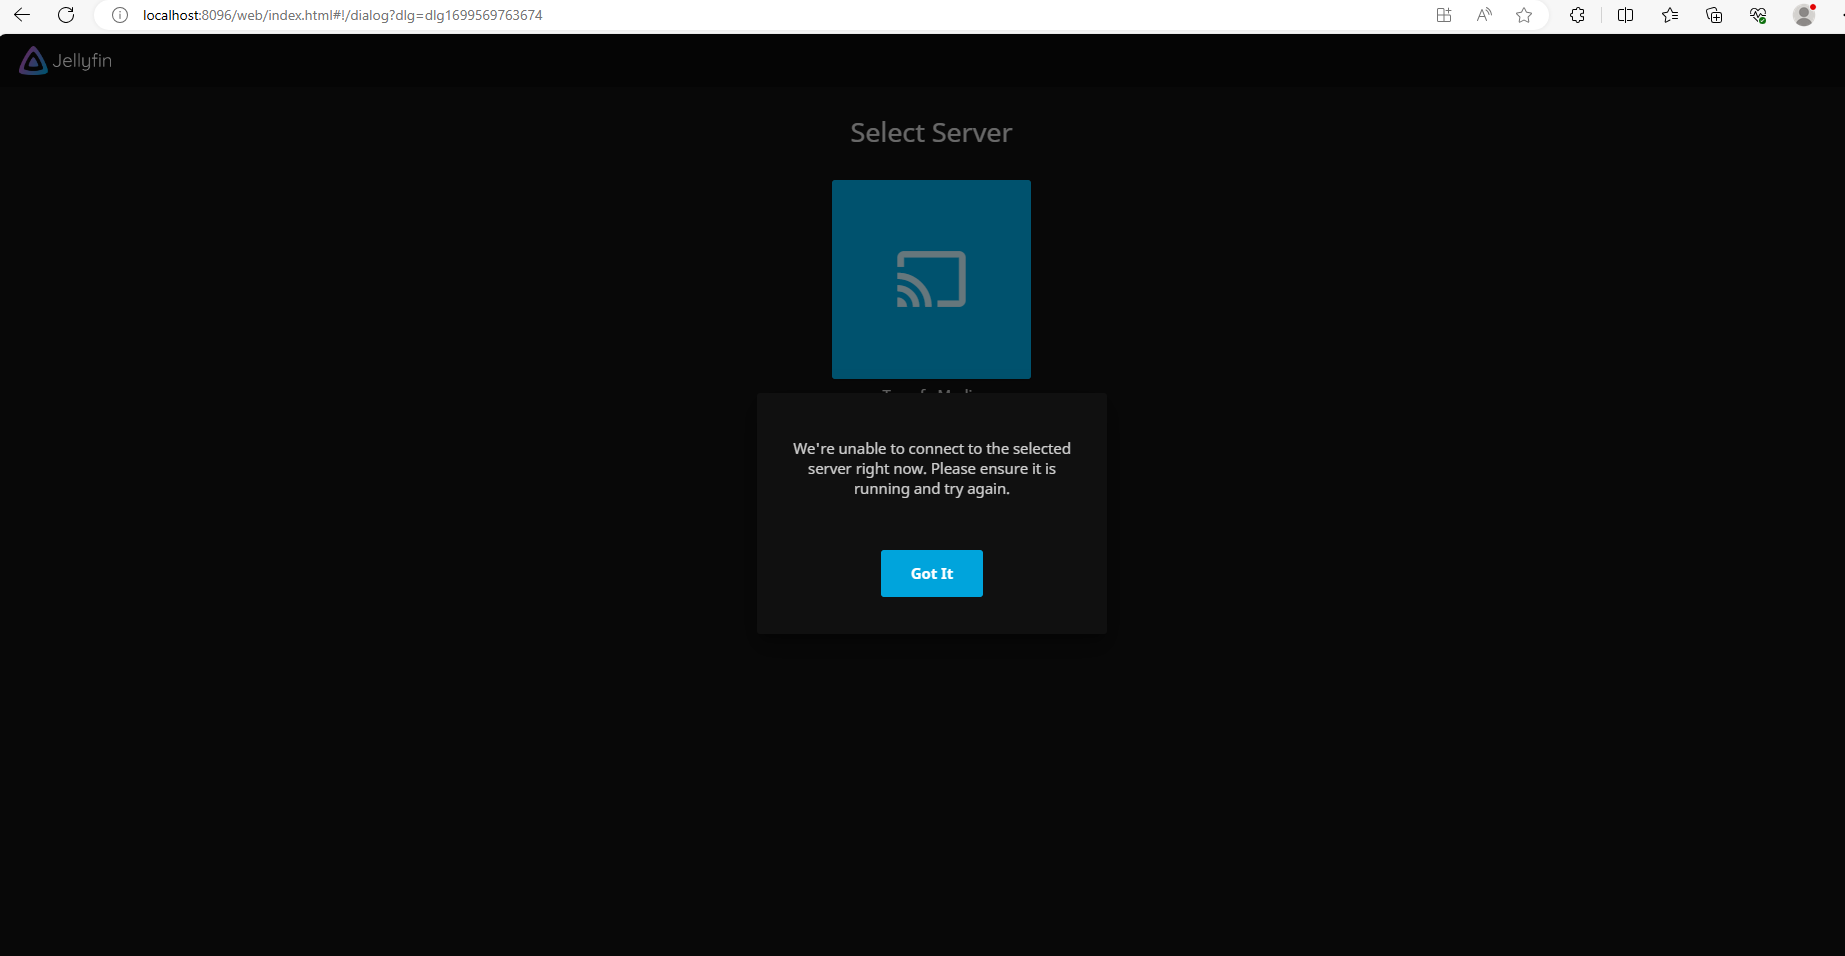Viewport: 1845px width, 956px height.
Task: Open the browser Extensions puzzle icon
Action: tap(1577, 15)
